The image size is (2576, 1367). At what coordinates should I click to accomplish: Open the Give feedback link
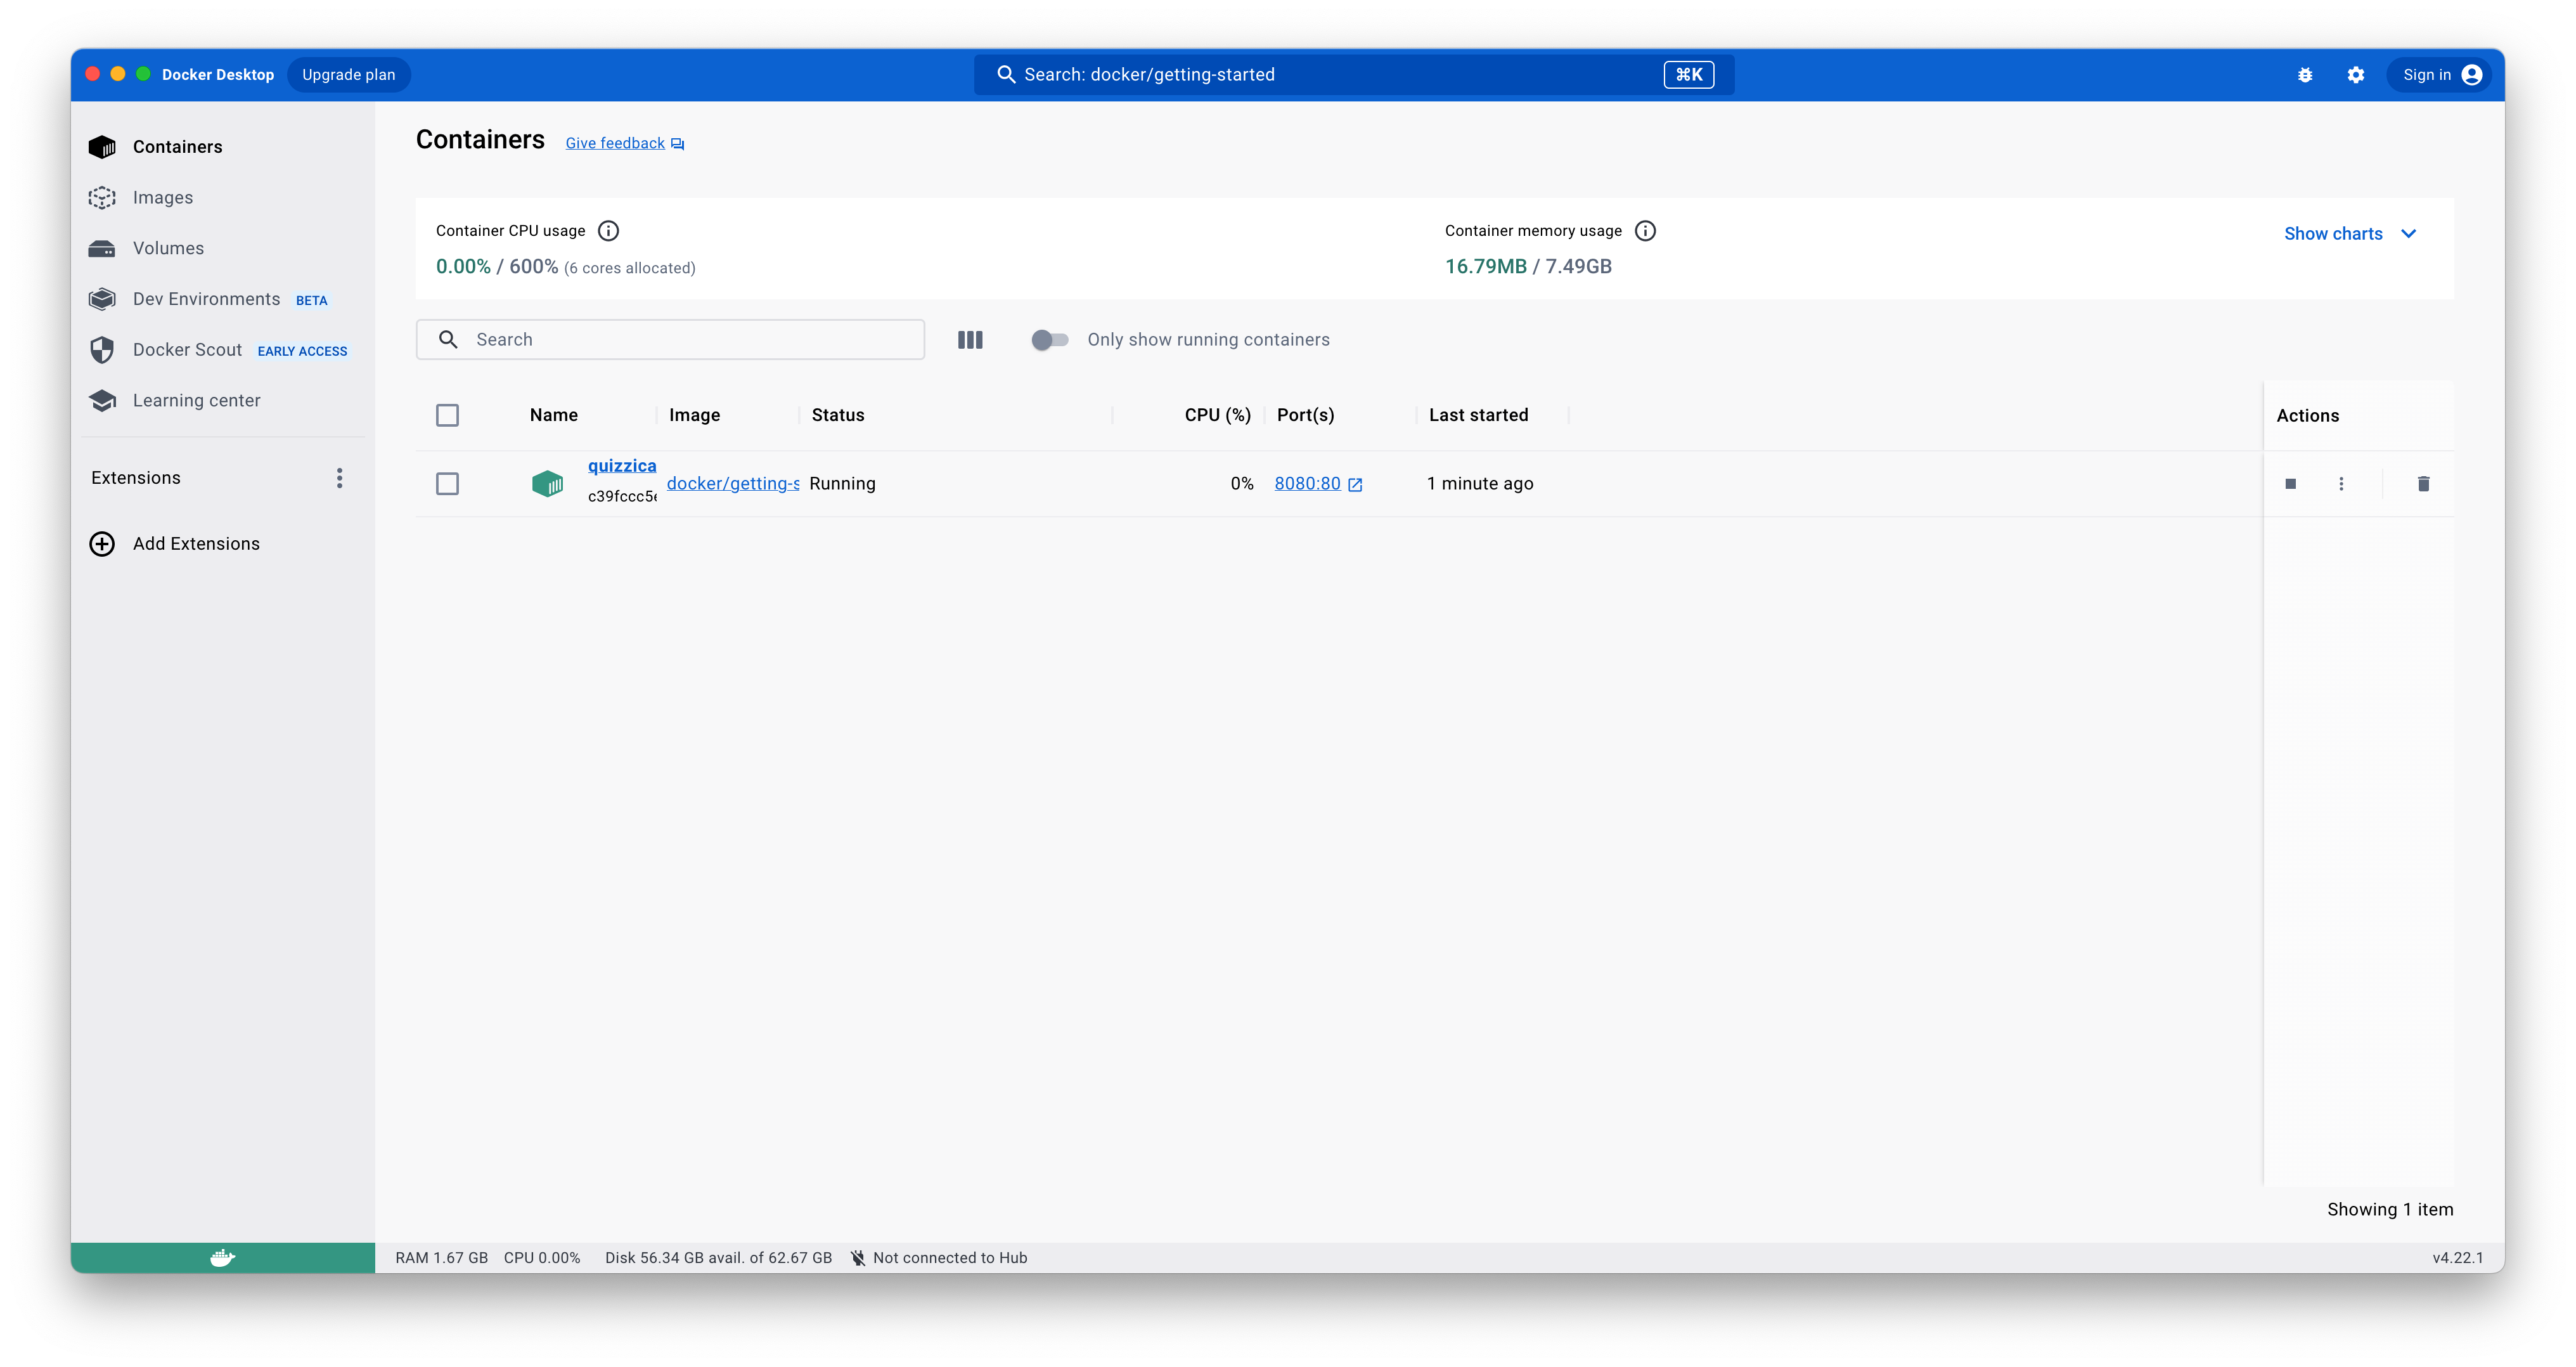click(x=625, y=143)
